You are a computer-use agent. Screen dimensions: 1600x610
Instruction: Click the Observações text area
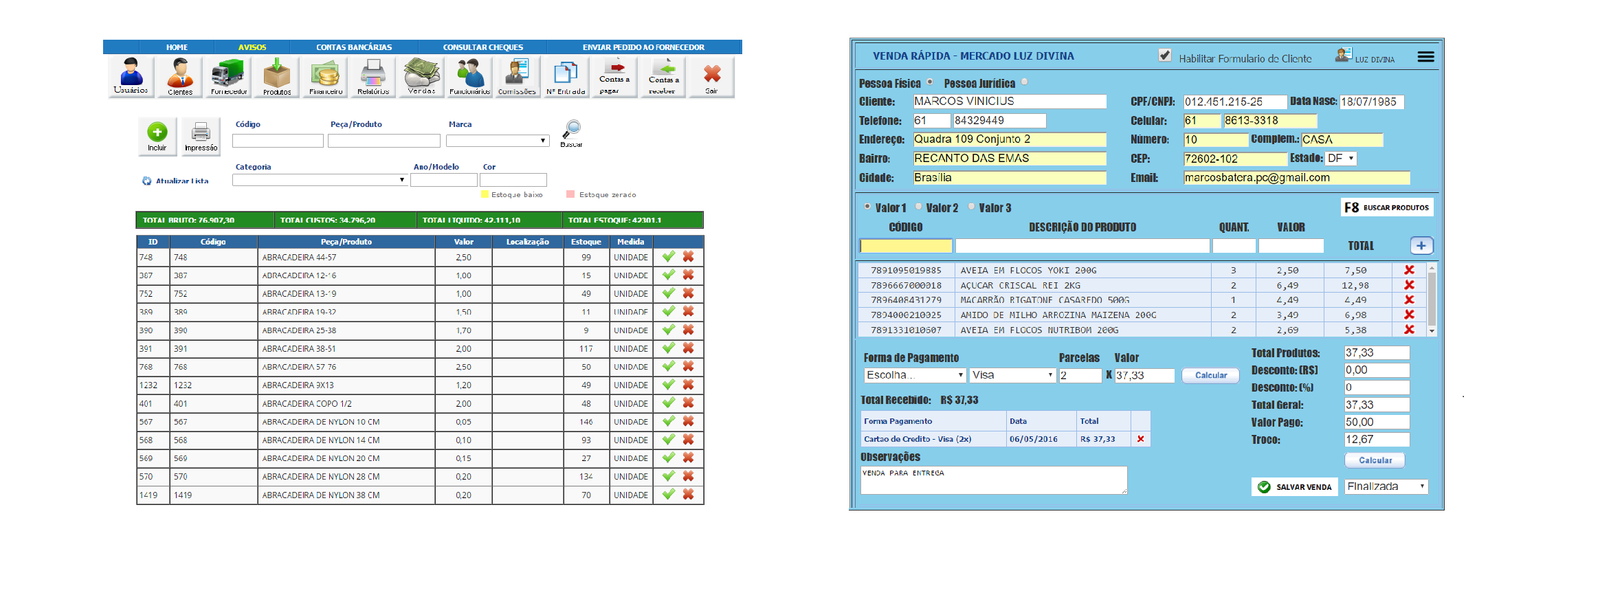(992, 480)
